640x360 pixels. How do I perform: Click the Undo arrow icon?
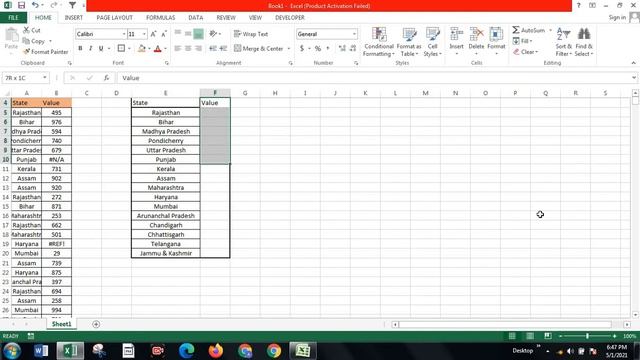point(35,5)
